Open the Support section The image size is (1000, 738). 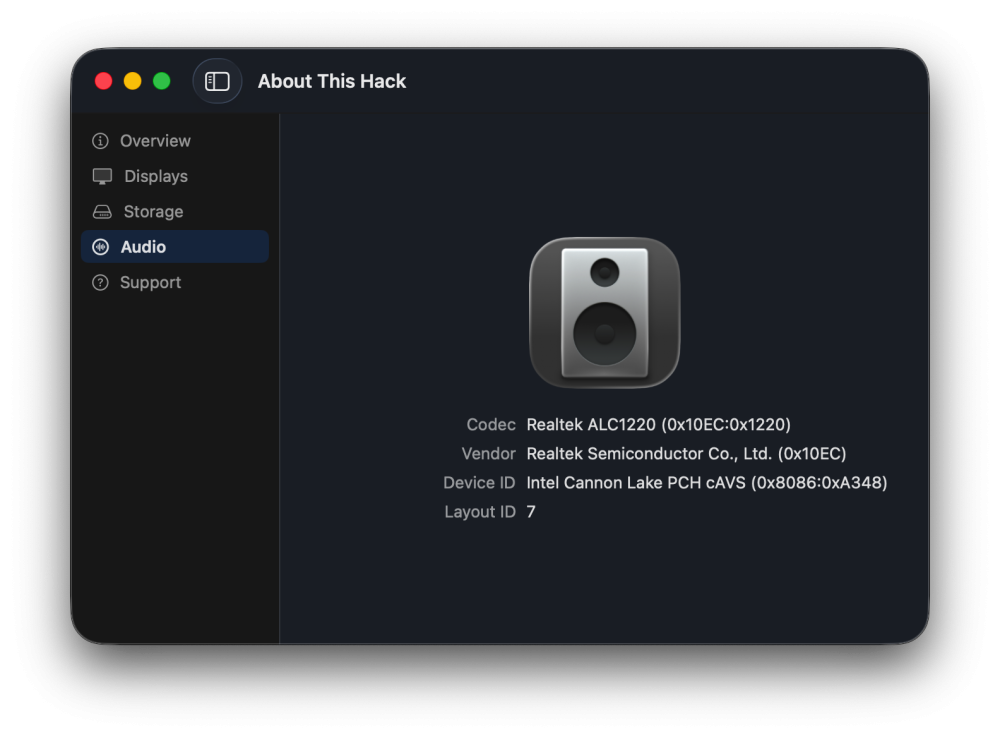(x=175, y=282)
